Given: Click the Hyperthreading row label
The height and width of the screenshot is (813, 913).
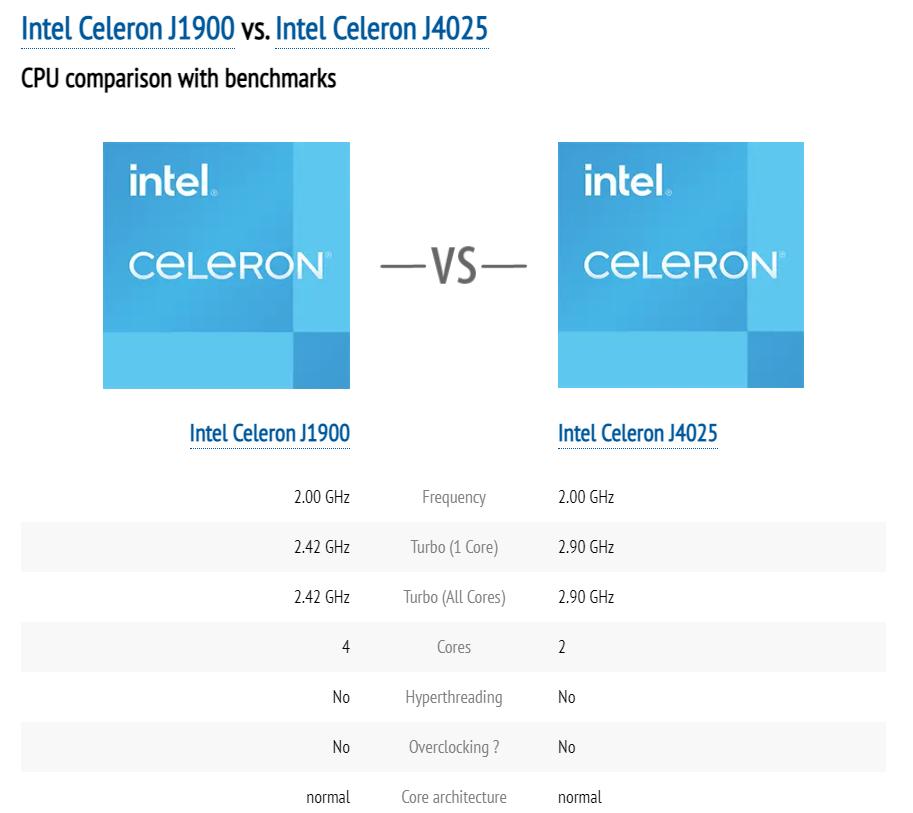Looking at the screenshot, I should [454, 697].
